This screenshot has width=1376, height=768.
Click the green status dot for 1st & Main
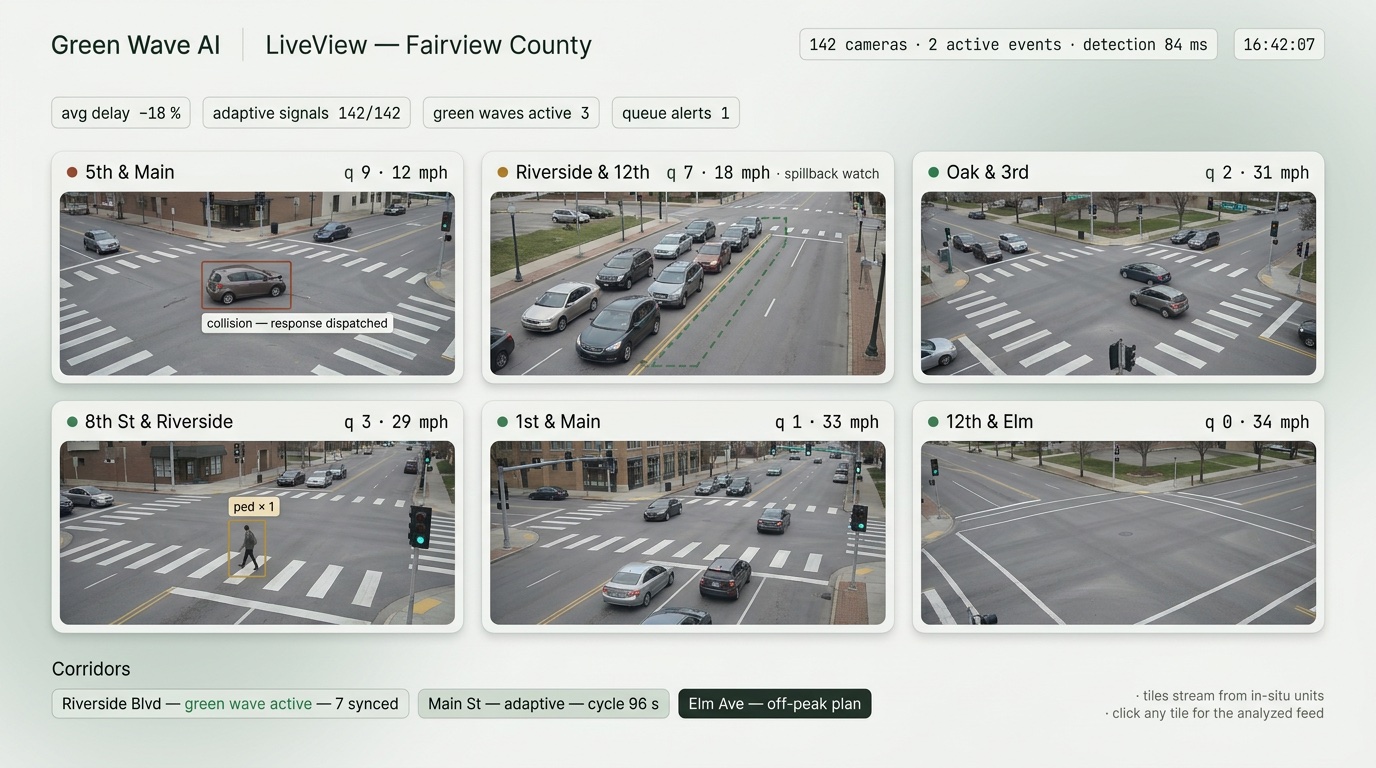[x=502, y=422]
